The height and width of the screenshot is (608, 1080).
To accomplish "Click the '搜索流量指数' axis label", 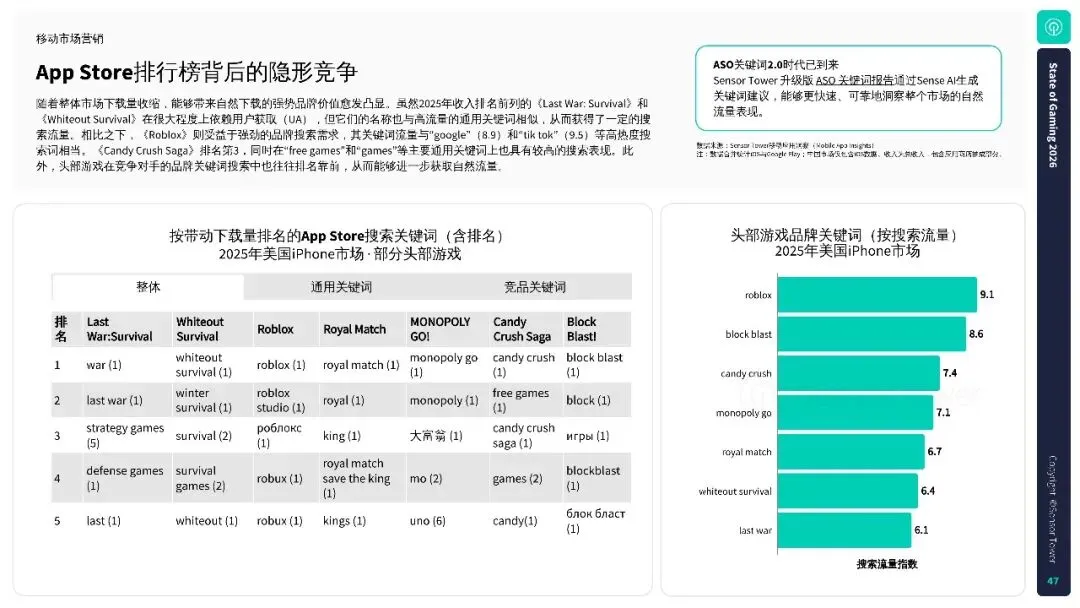I will (886, 564).
